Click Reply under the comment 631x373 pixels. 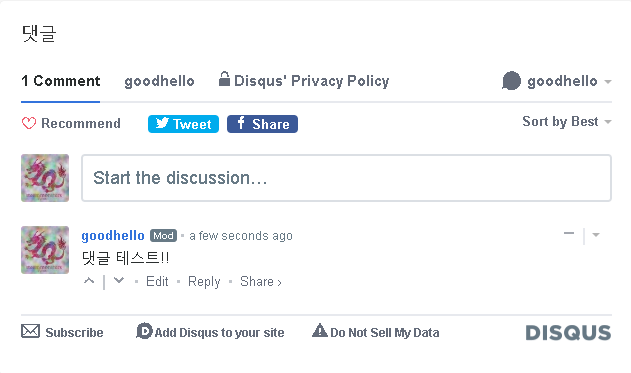click(204, 281)
